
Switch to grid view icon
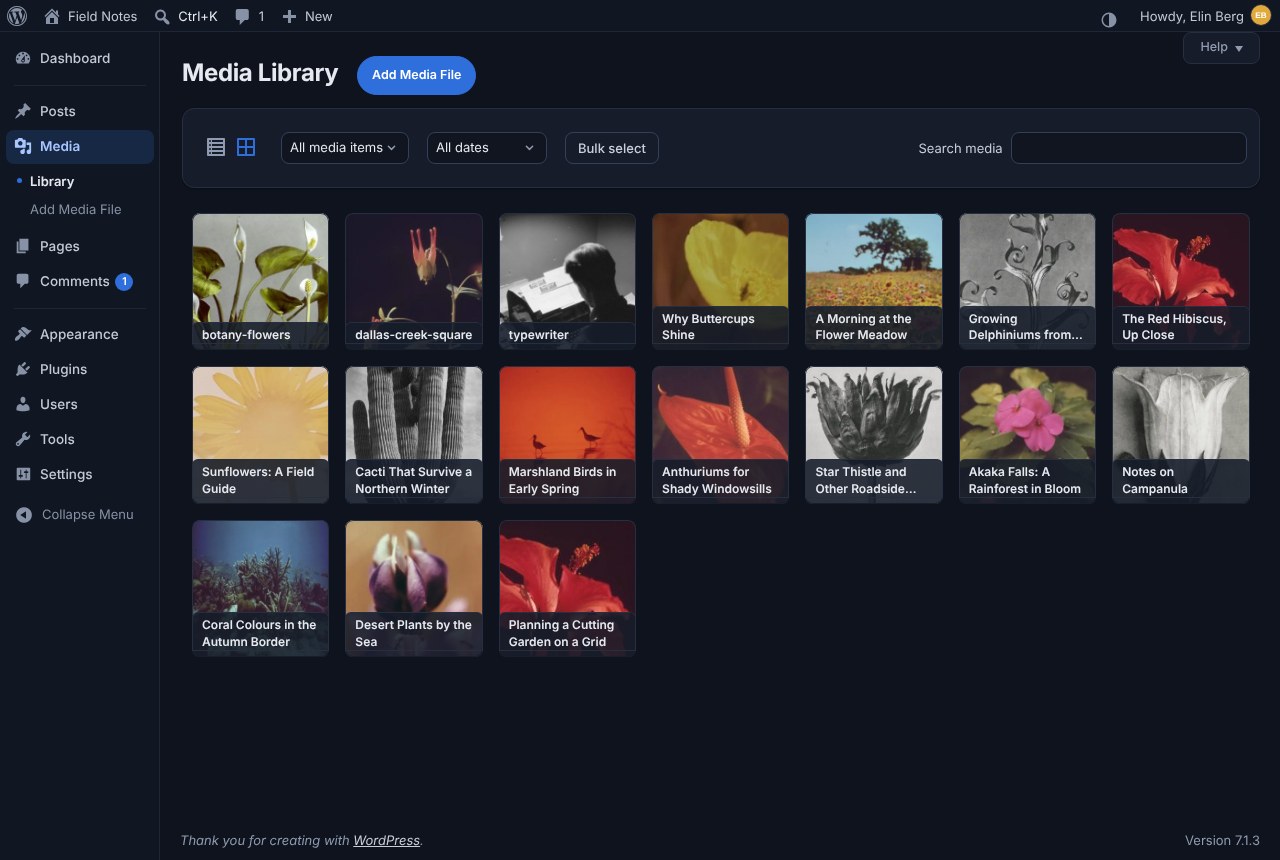pyautogui.click(x=246, y=147)
